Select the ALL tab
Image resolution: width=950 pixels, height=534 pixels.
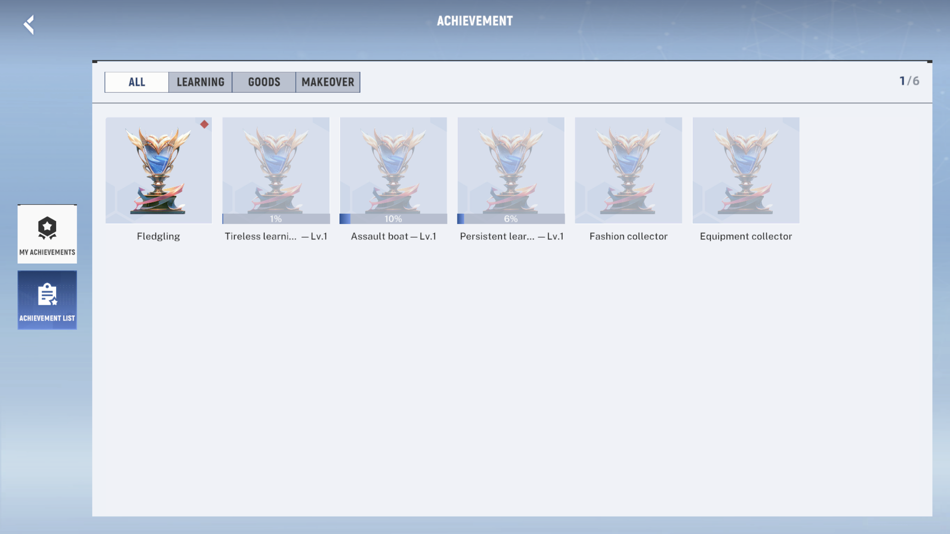[x=136, y=82]
